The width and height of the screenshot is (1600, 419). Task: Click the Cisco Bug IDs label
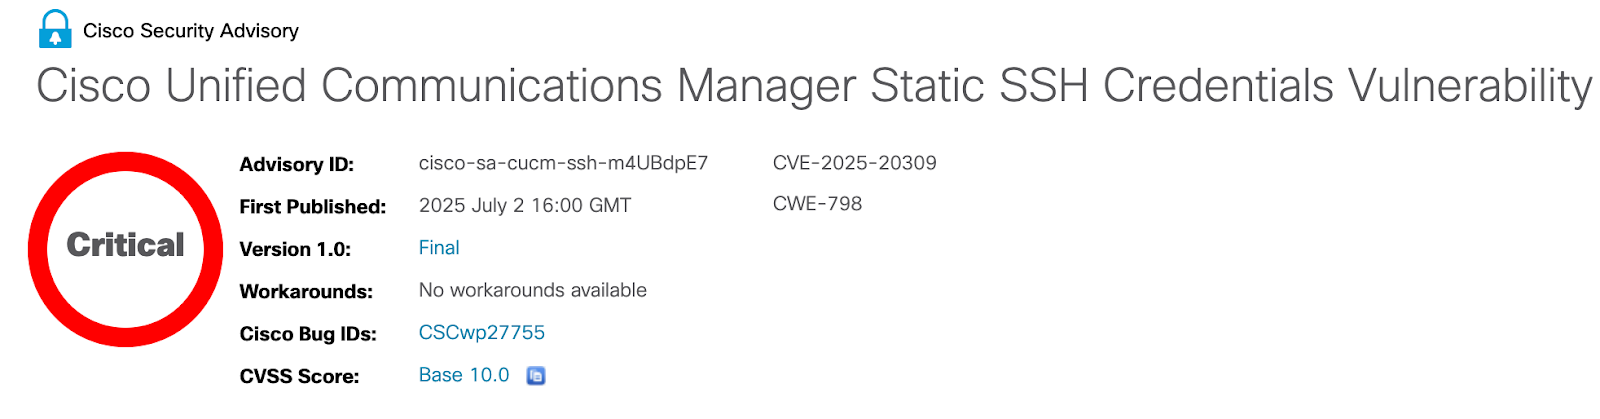[308, 334]
